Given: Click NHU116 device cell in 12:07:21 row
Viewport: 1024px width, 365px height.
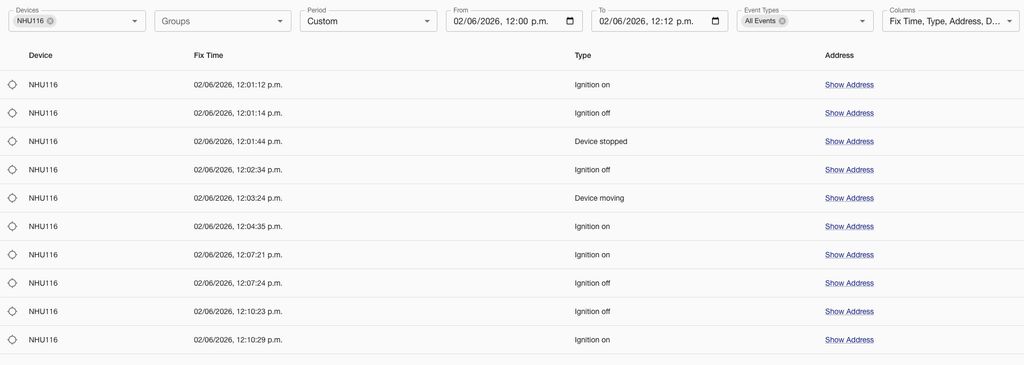Looking at the screenshot, I should coord(43,255).
